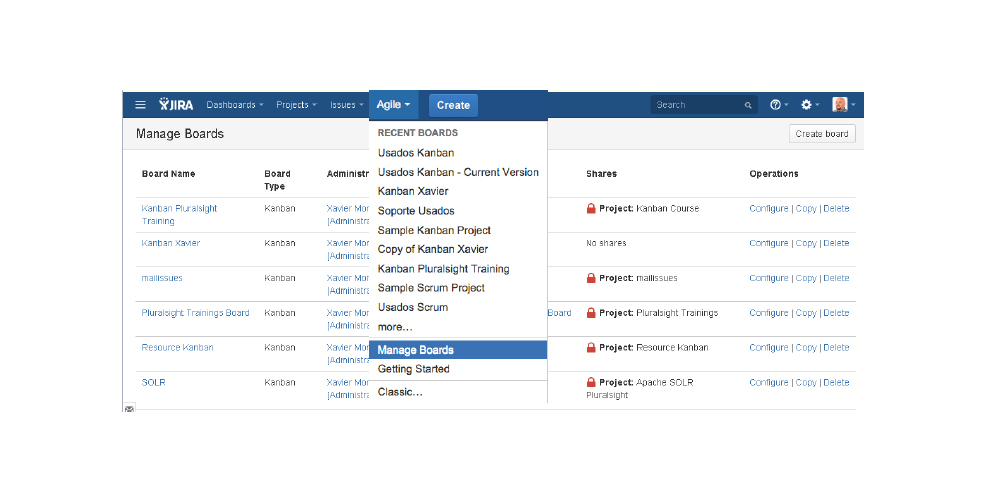This screenshot has width=1000, height=503.
Task: Open the Kanban Pluralsight Training board link
Action: pyautogui.click(x=179, y=215)
